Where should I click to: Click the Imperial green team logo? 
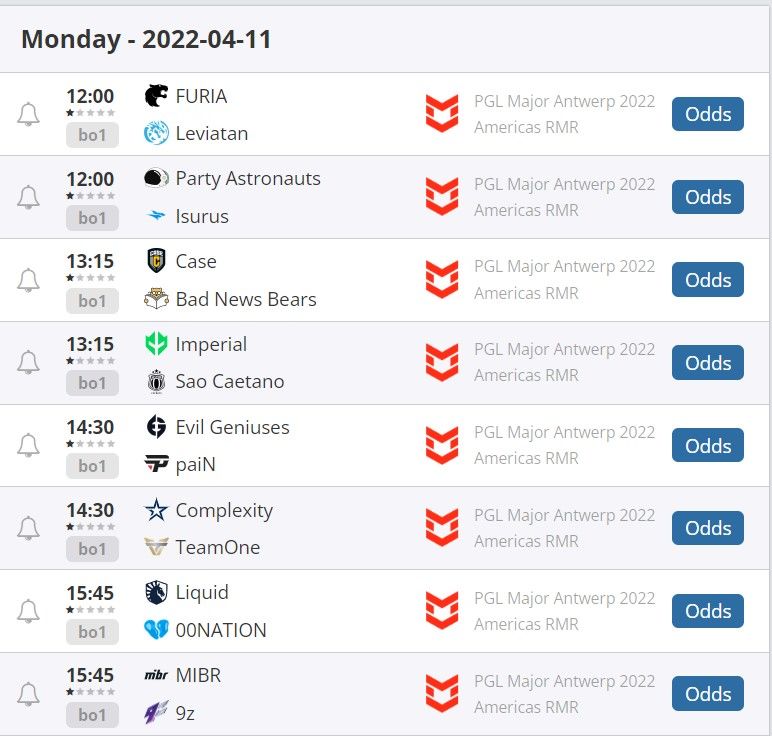[x=157, y=344]
